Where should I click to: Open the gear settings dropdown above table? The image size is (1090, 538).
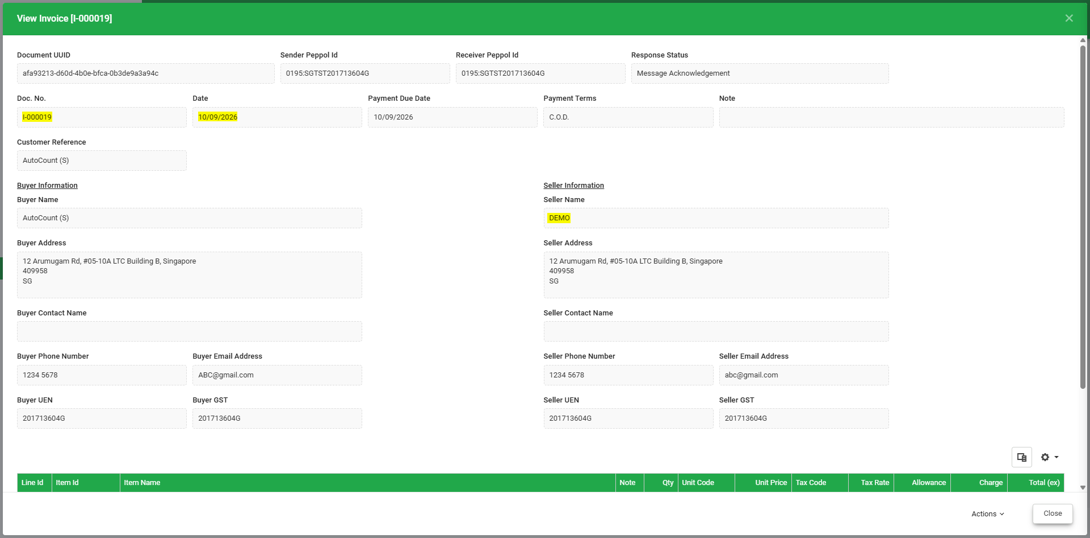tap(1049, 457)
